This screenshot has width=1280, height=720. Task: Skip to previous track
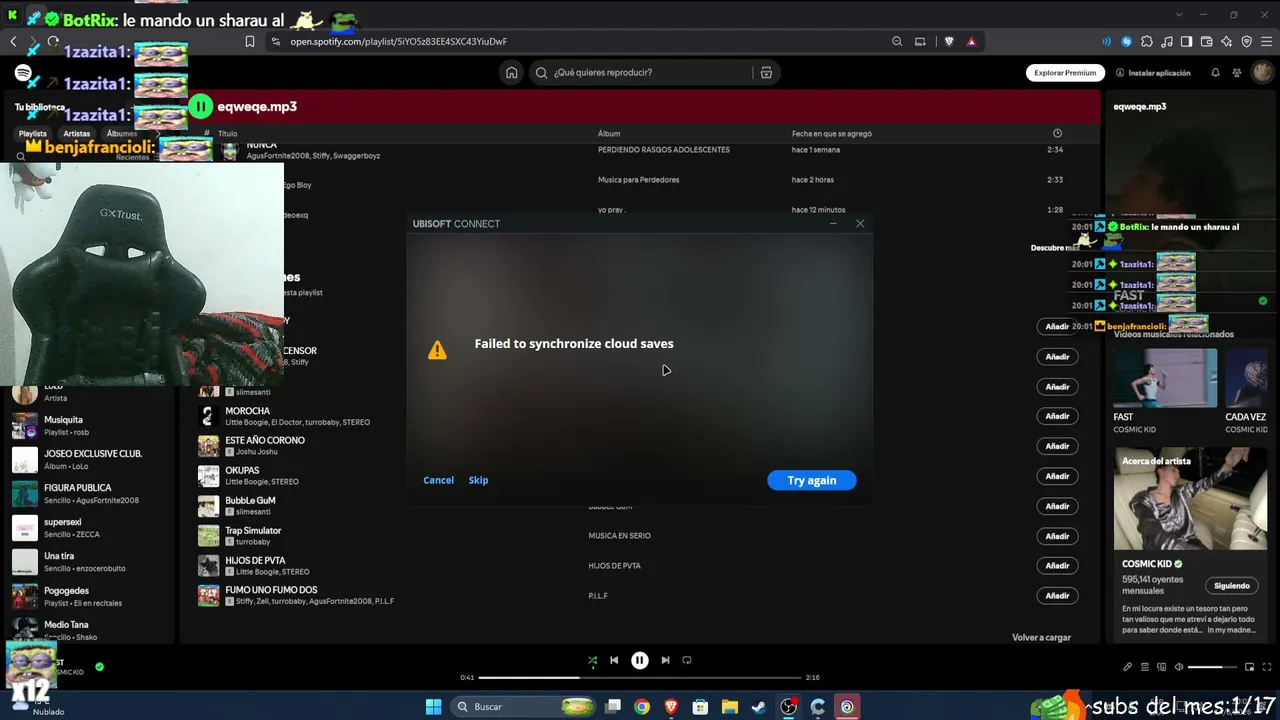tap(614, 660)
